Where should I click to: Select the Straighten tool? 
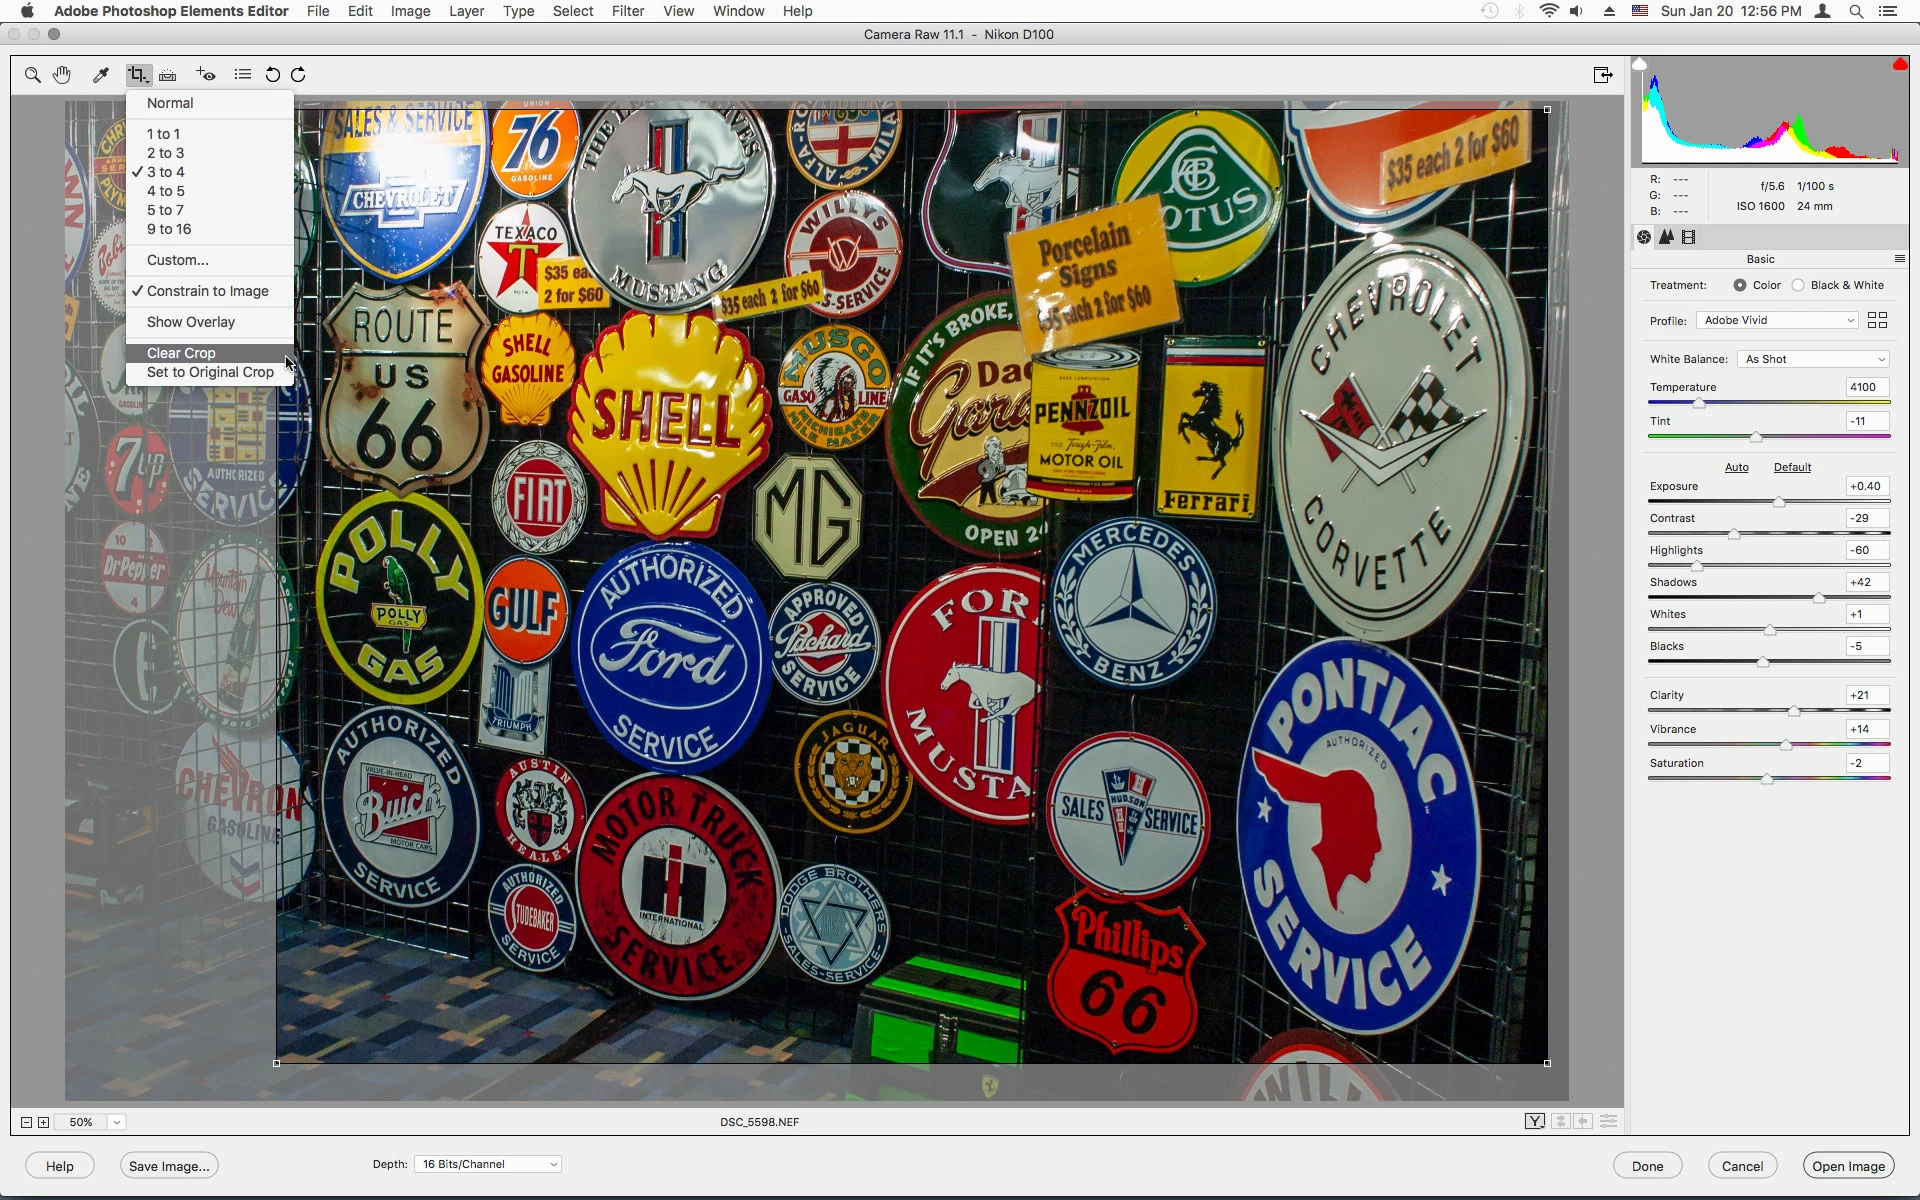coord(168,75)
